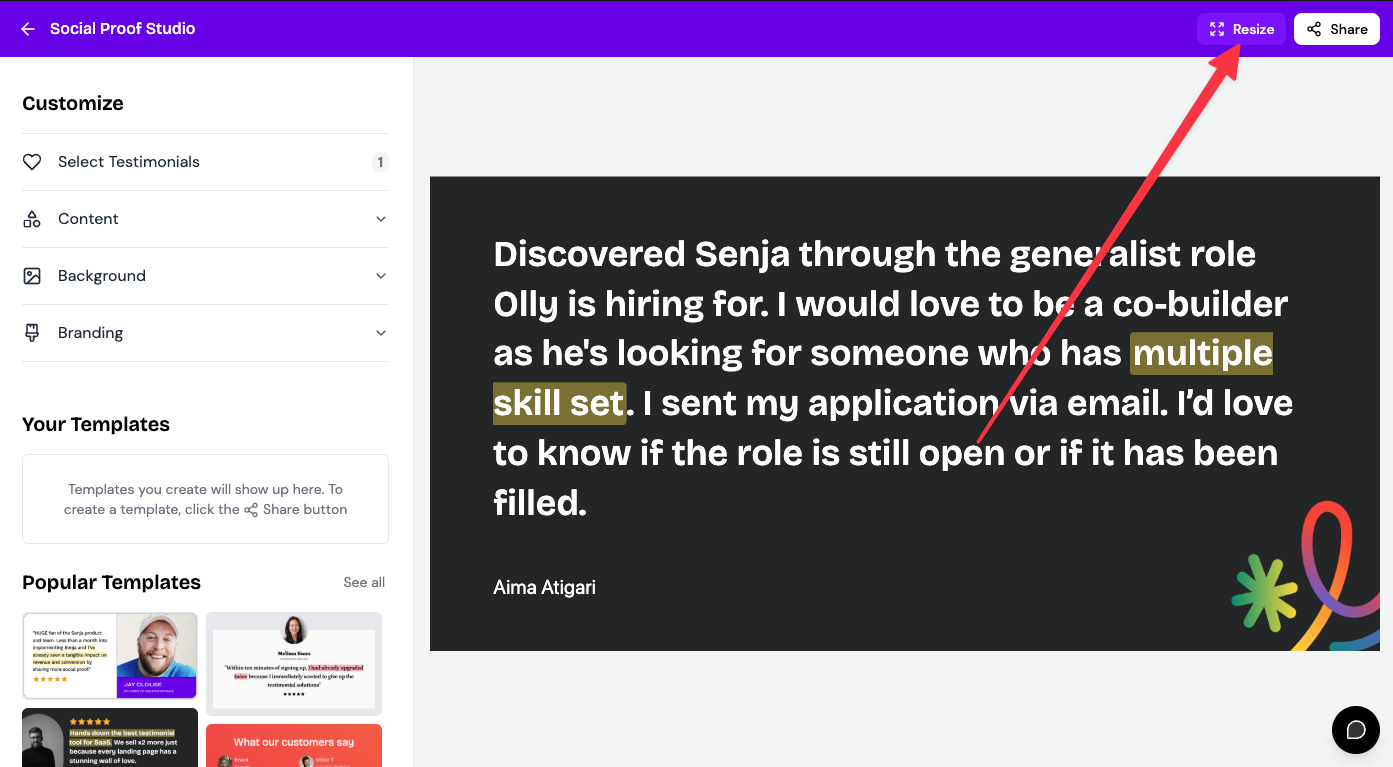The width and height of the screenshot is (1393, 767).
Task: Expand the Content section chevron
Action: (x=381, y=219)
